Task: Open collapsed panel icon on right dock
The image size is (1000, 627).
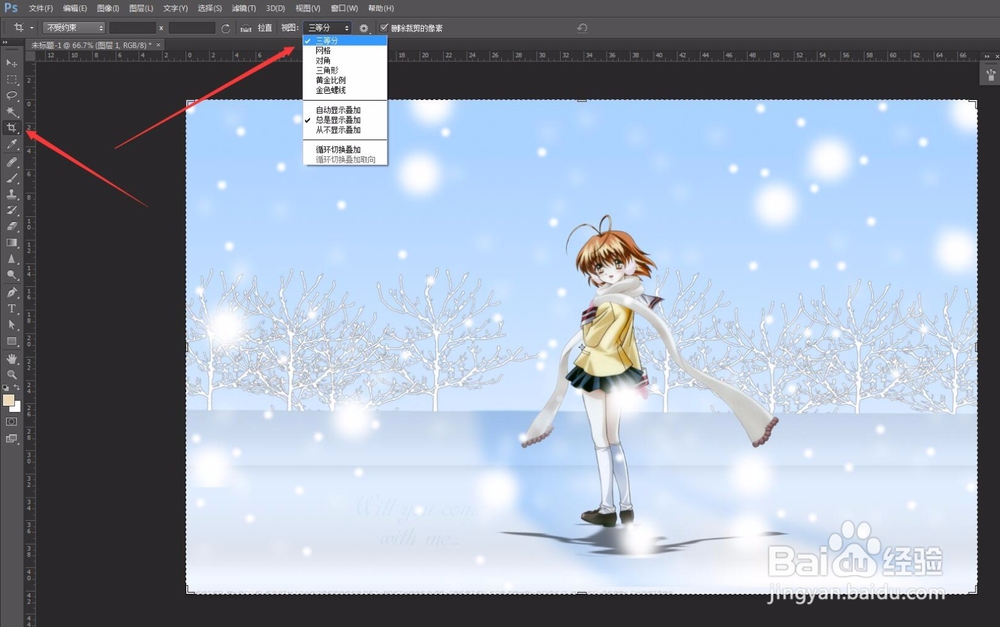Action: pos(990,75)
